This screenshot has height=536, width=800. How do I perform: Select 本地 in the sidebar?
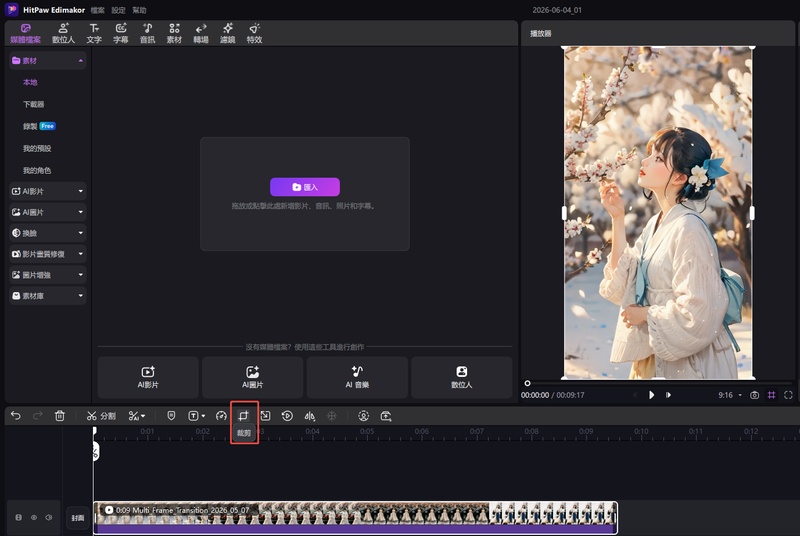click(30, 82)
